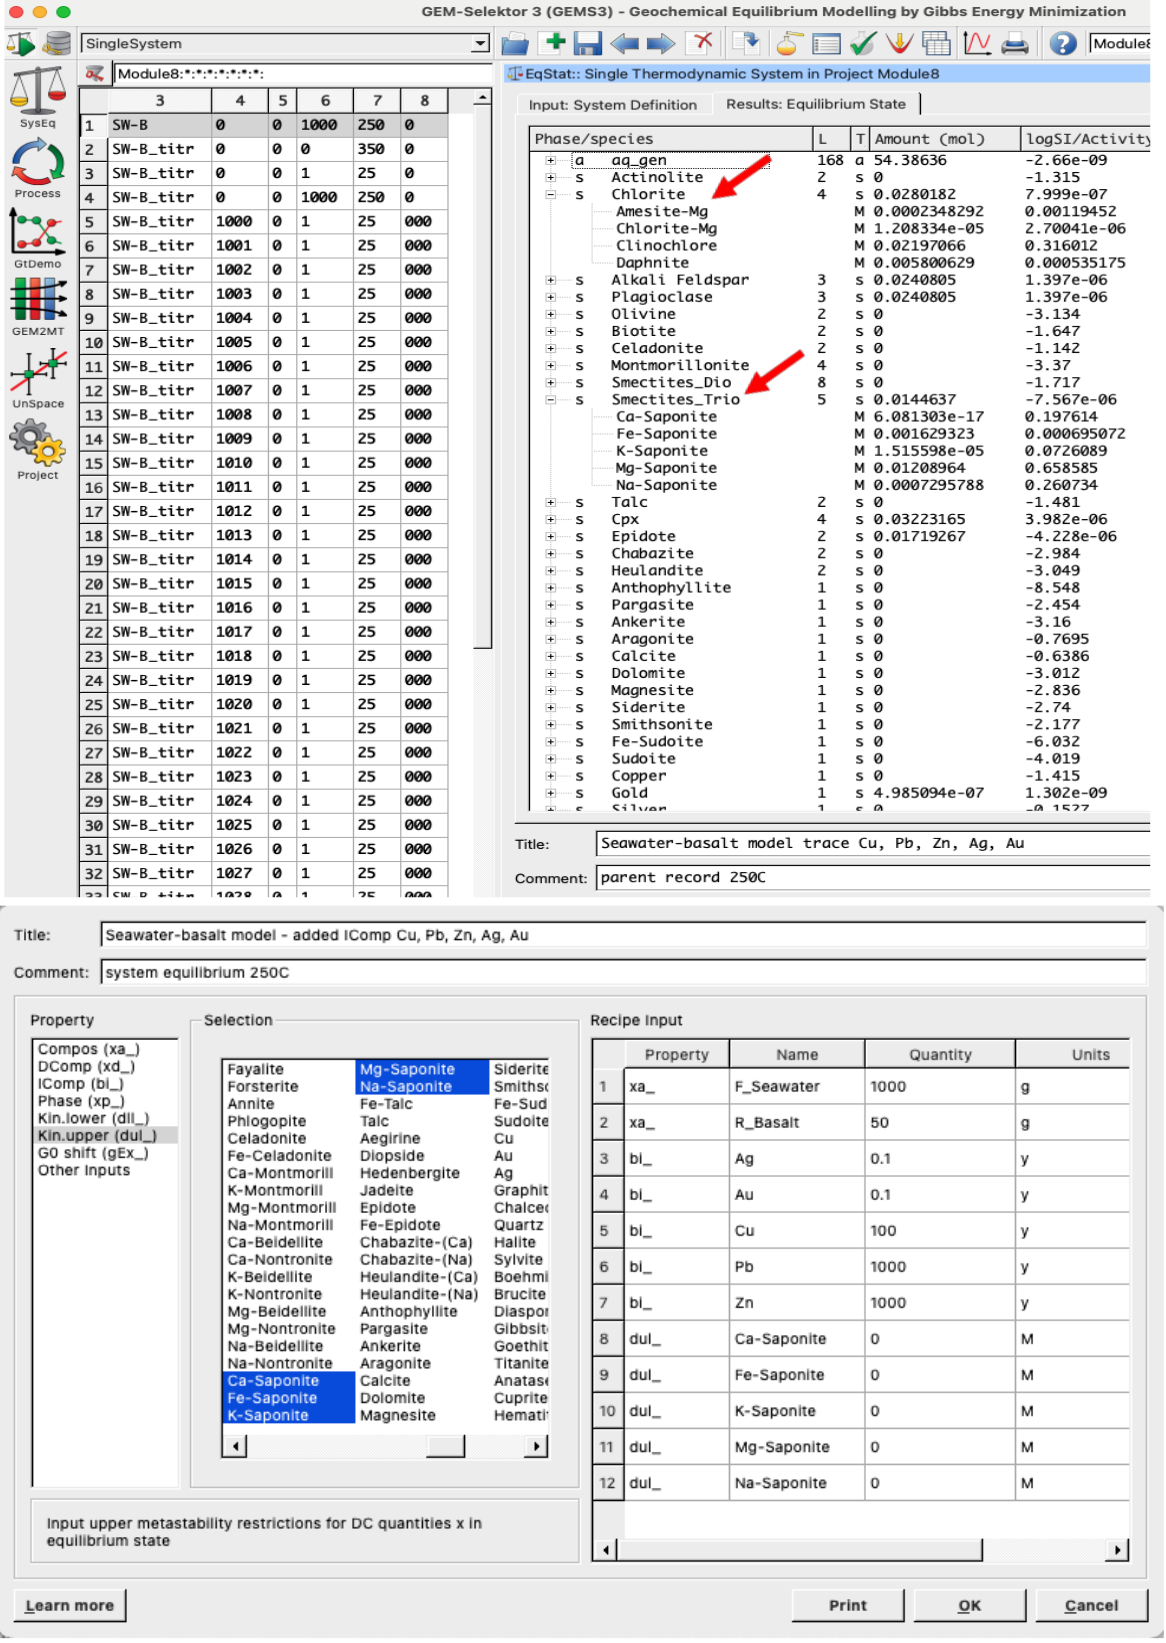1166x1643 pixels.
Task: Collapse the Chlorite phase tree
Action: [x=550, y=194]
